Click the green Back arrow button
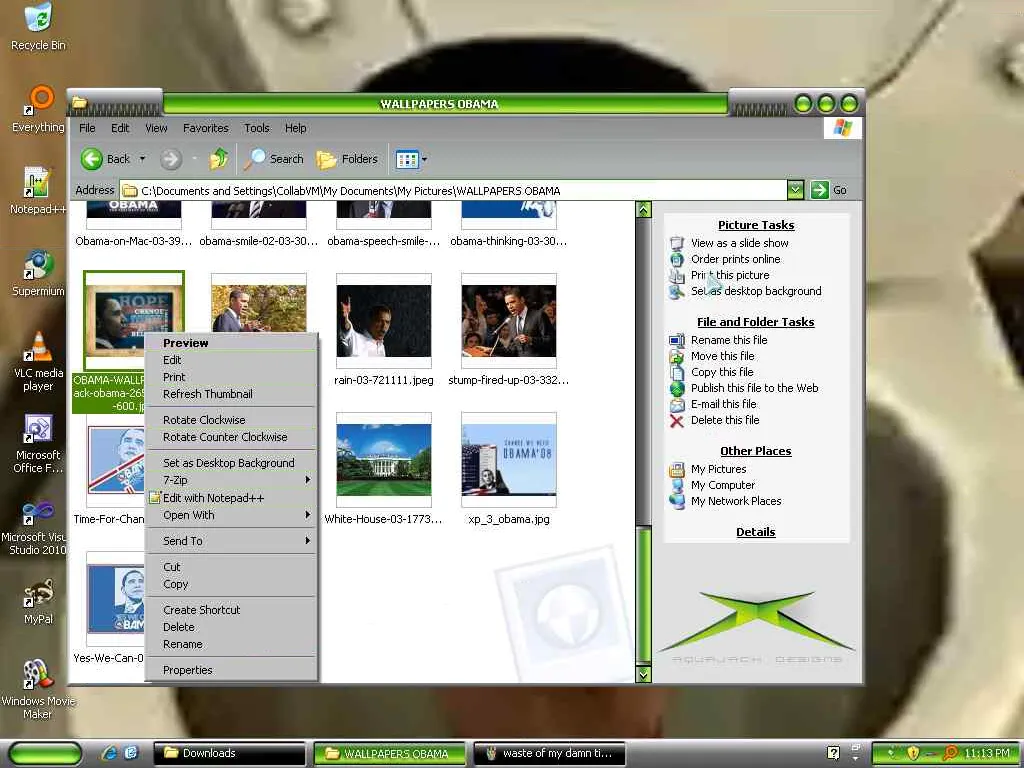Image resolution: width=1024 pixels, height=768 pixels. pos(91,159)
